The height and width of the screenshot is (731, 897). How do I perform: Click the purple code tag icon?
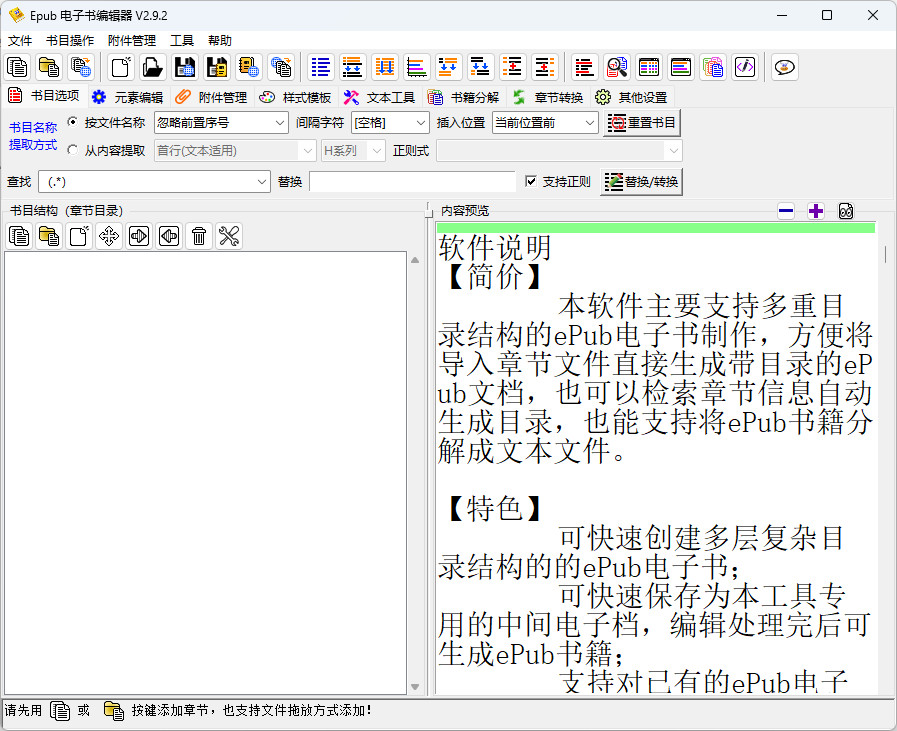point(745,67)
